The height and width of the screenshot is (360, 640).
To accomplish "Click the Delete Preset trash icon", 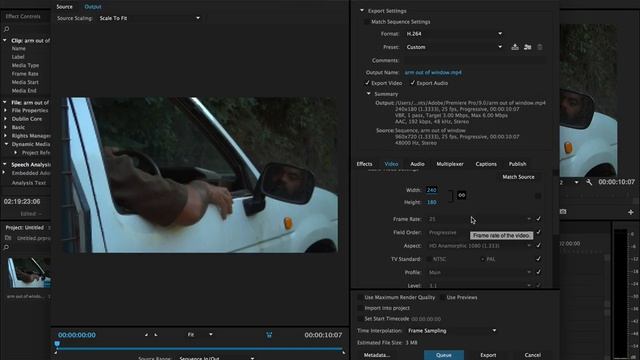I will (540, 47).
